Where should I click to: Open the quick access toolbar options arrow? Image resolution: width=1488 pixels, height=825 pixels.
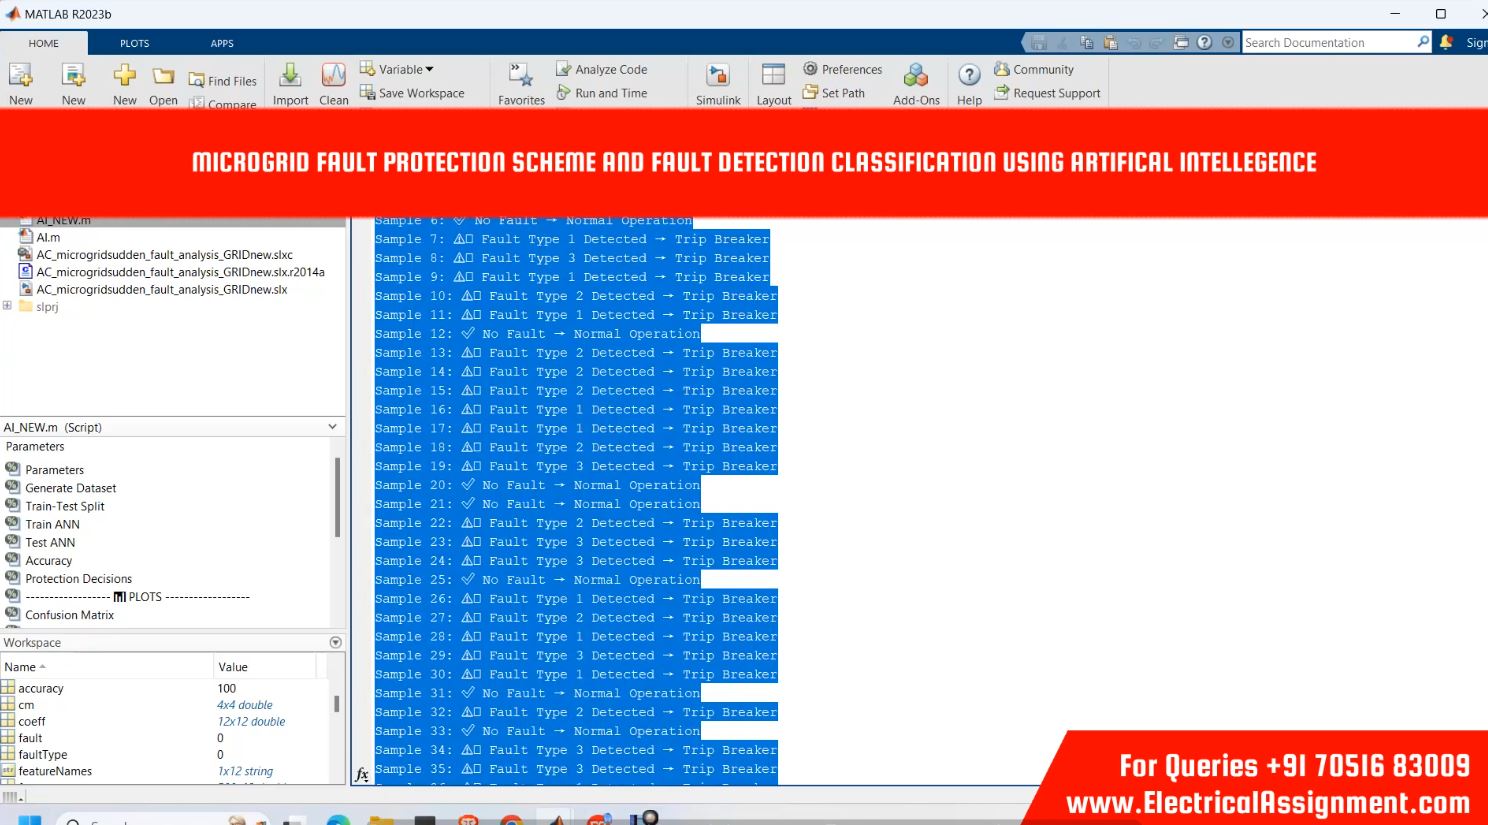(x=1228, y=42)
